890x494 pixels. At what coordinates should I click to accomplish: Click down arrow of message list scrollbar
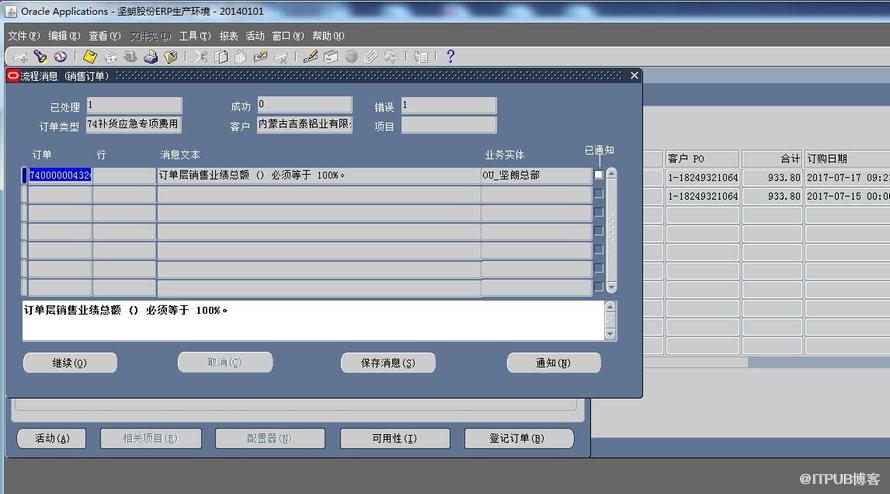tap(612, 287)
